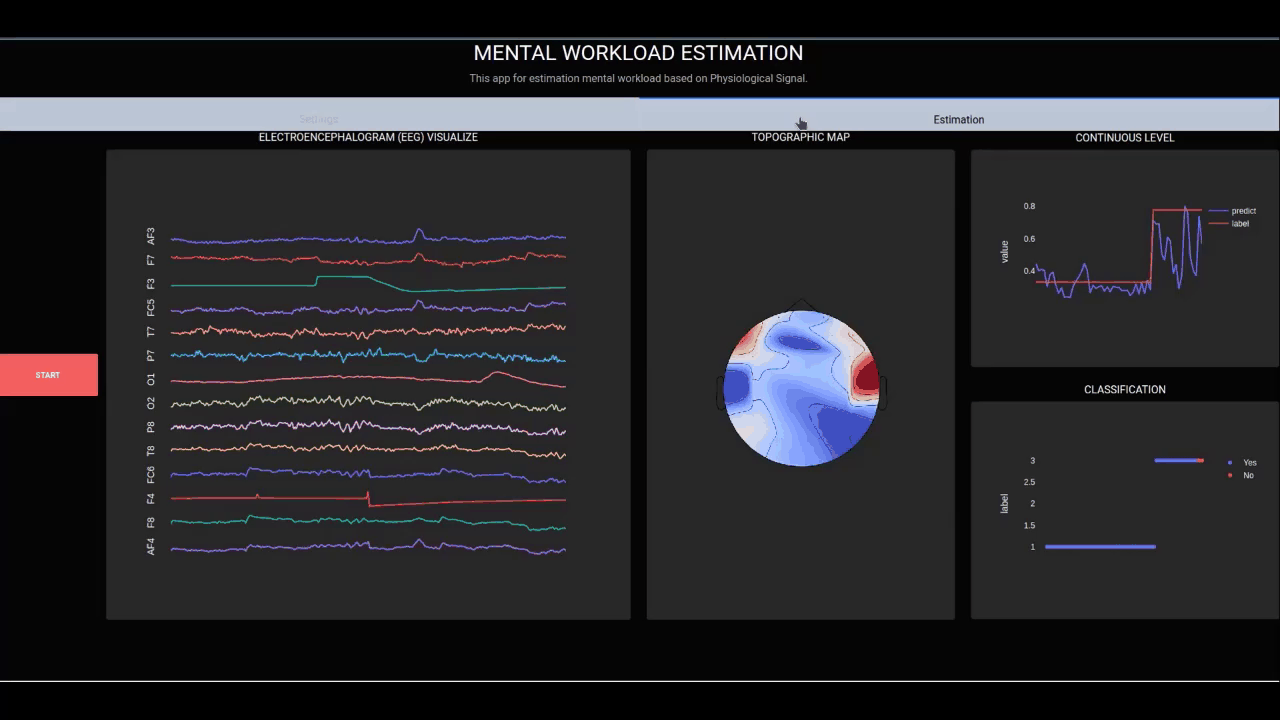Click the Classification chart heading
This screenshot has width=1280, height=720.
[x=1124, y=390]
